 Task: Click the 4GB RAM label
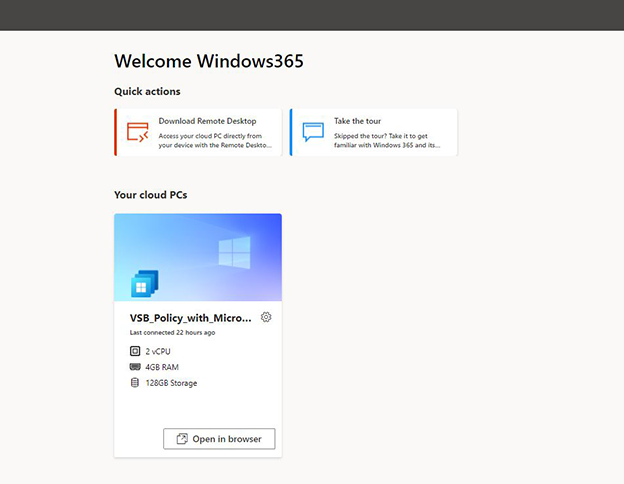pyautogui.click(x=162, y=367)
